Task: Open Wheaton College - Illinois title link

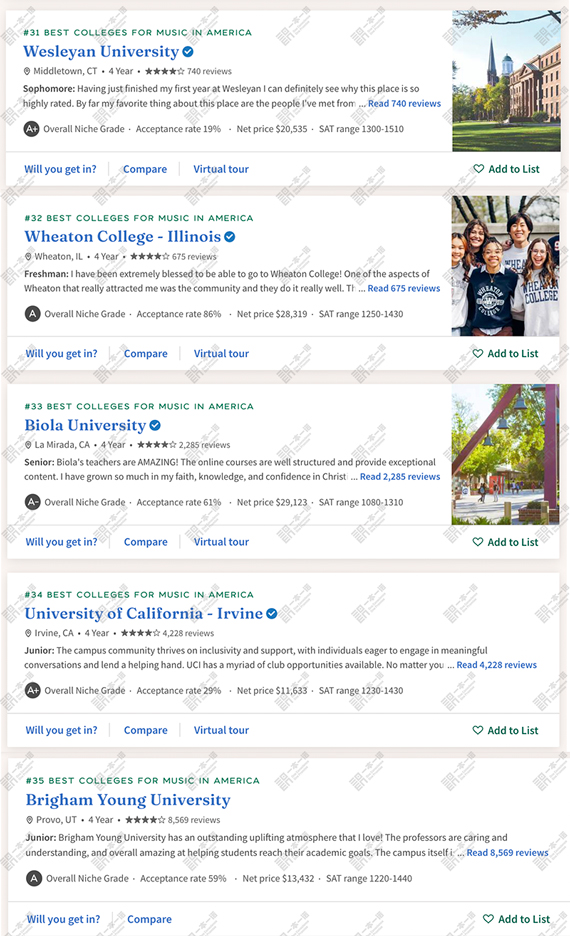Action: (122, 237)
